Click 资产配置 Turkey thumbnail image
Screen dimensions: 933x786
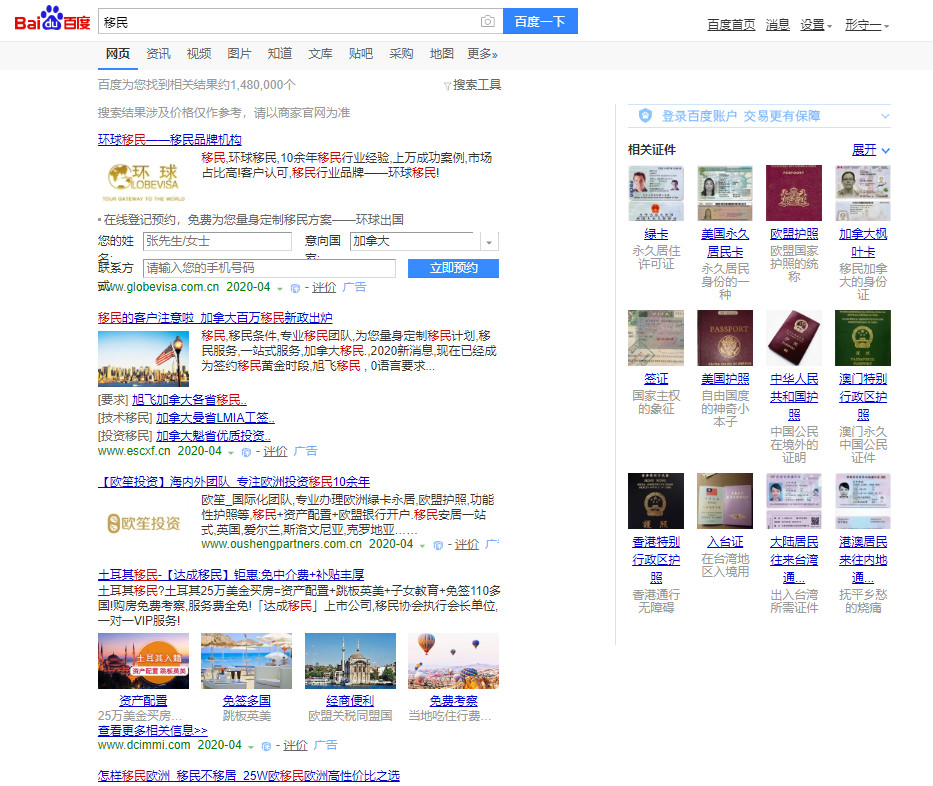pos(143,661)
